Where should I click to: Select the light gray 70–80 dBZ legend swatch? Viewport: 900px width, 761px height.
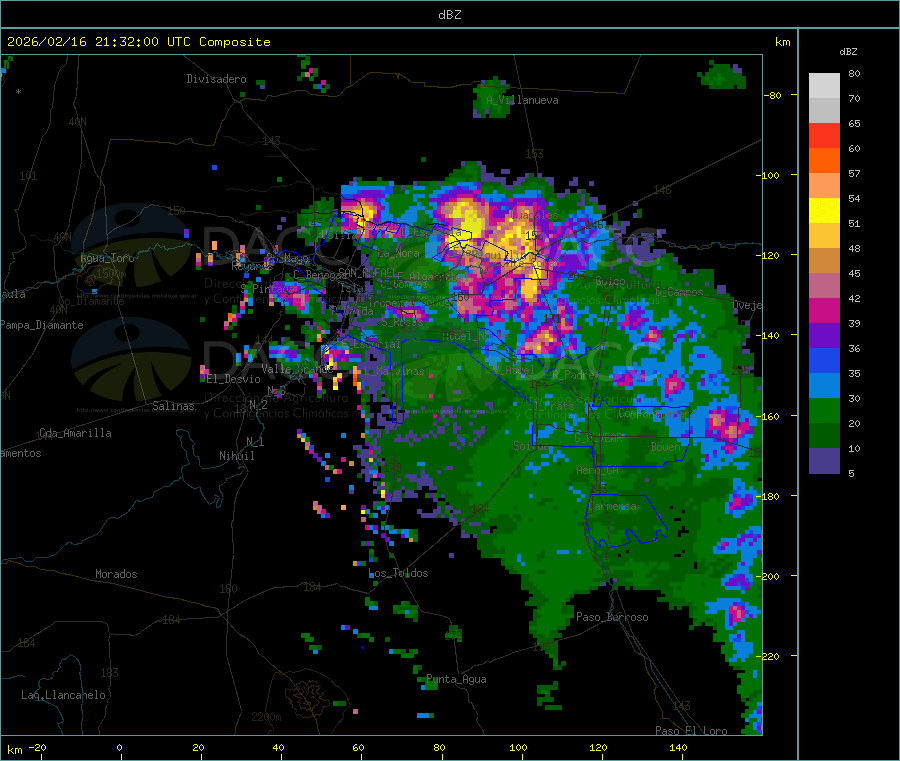[824, 86]
